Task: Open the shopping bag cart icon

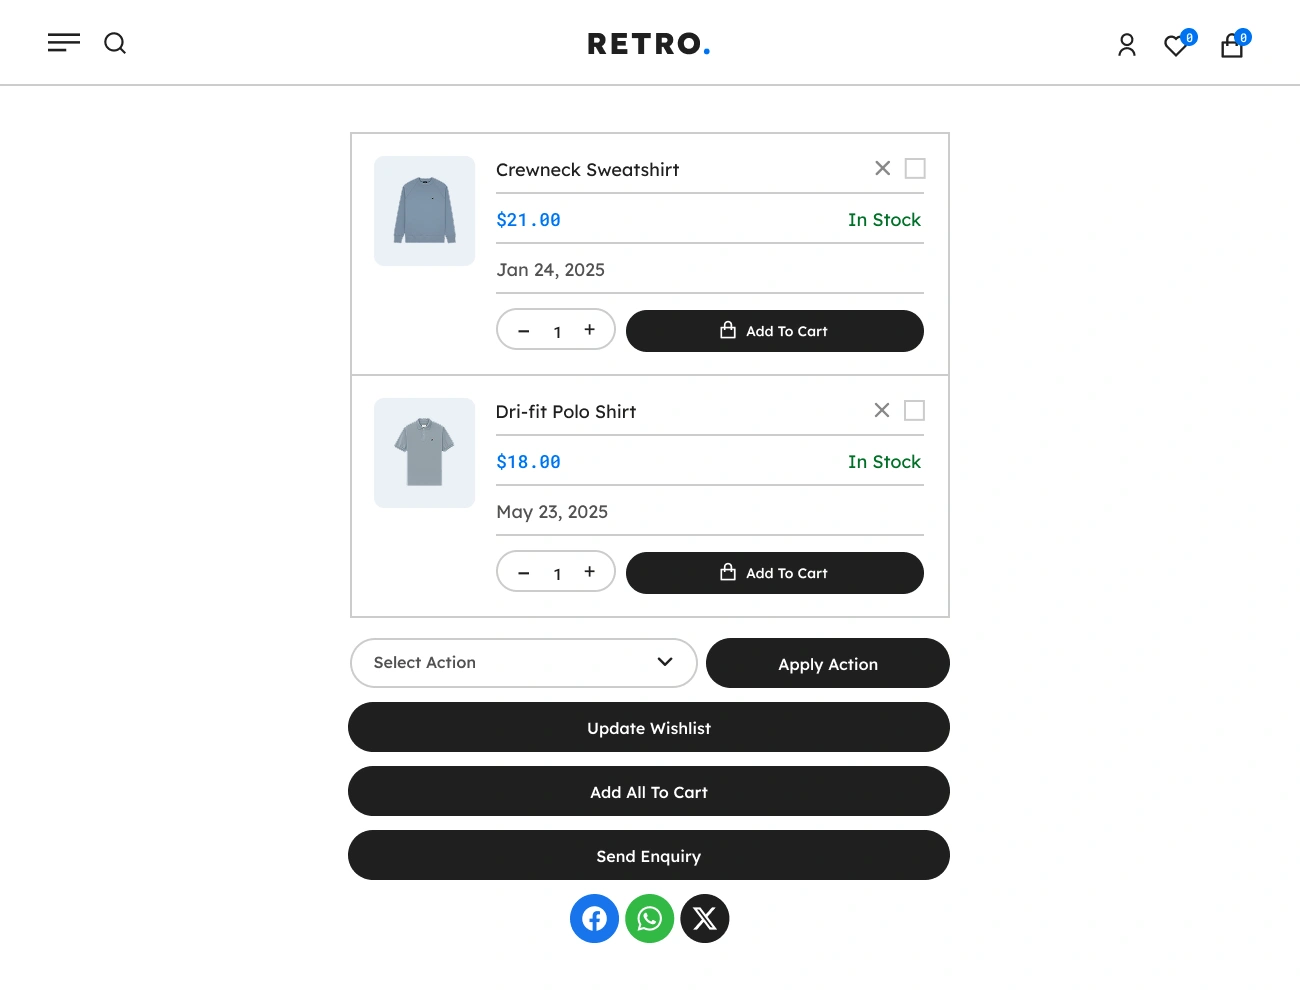Action: [1233, 45]
